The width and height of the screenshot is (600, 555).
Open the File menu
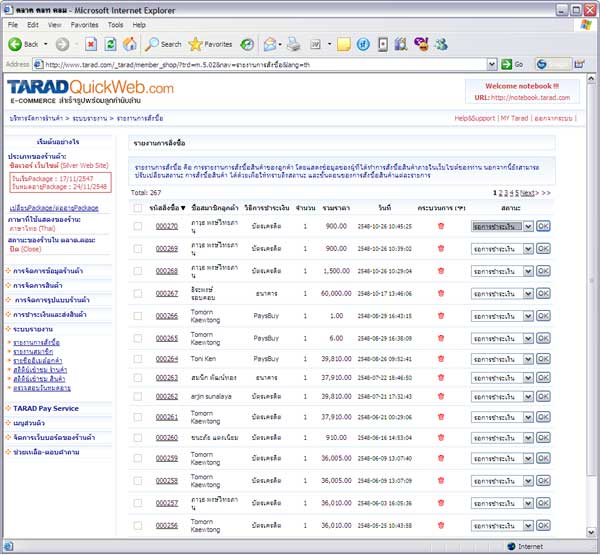[13, 25]
